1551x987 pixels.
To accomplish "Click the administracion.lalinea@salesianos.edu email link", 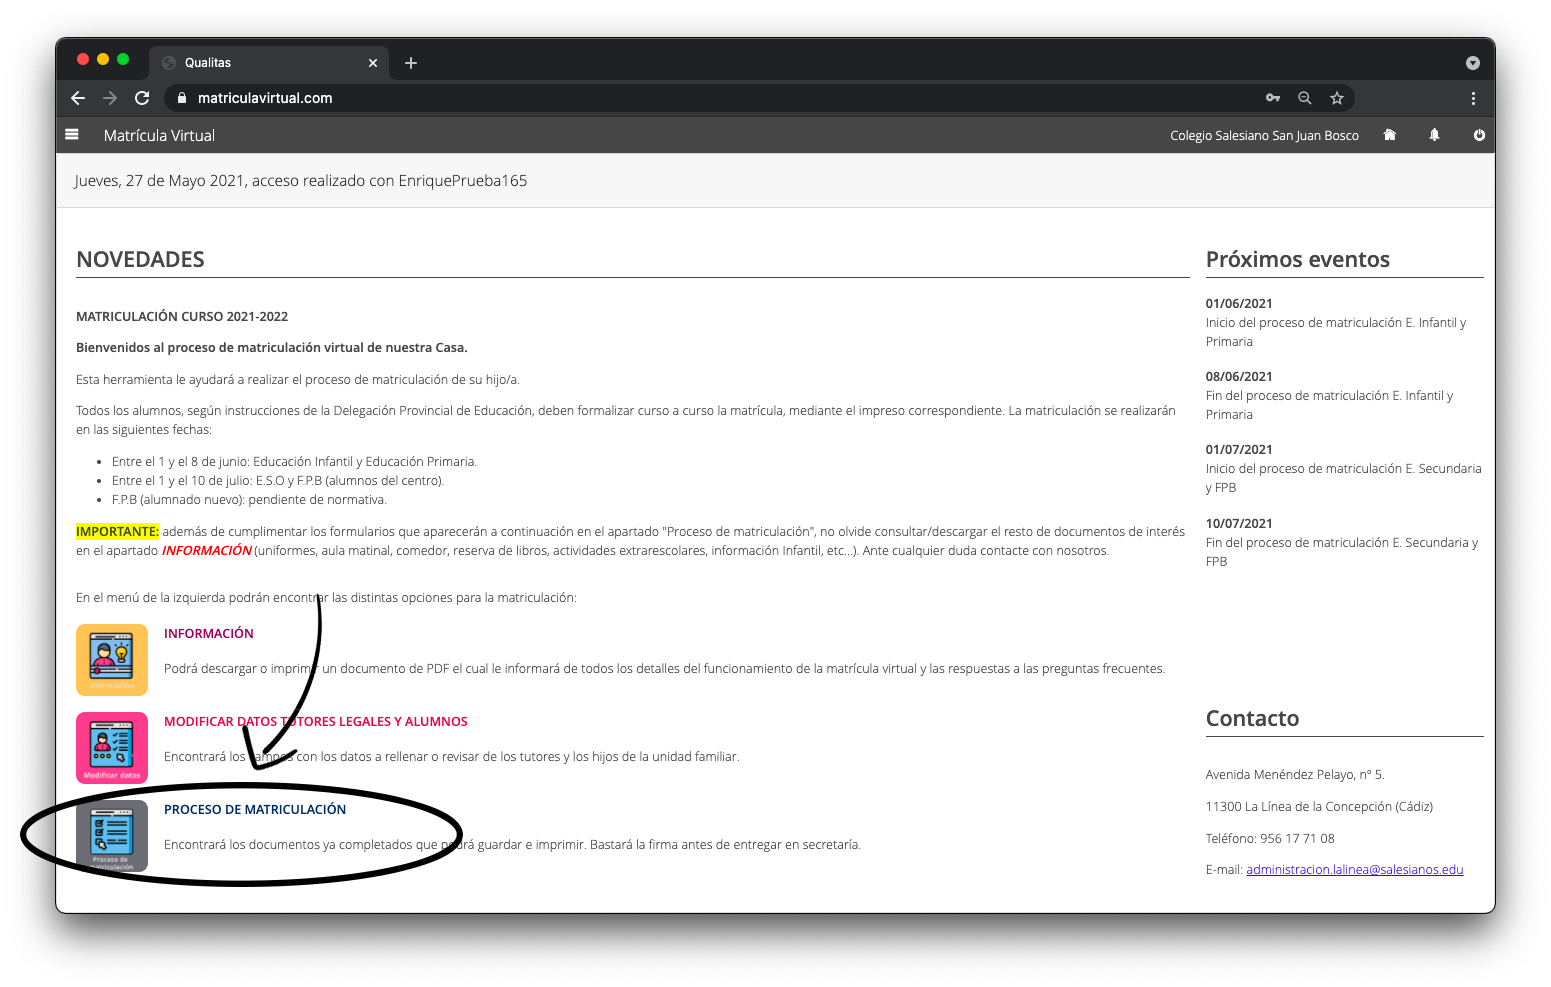I will tap(1355, 869).
